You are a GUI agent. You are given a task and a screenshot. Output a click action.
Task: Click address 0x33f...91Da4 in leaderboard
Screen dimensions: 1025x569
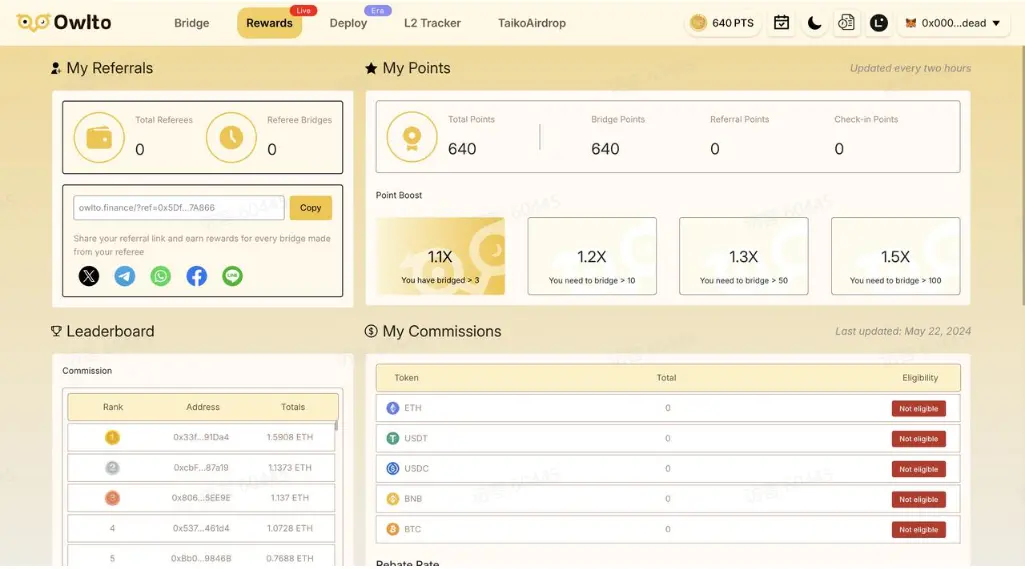click(201, 437)
